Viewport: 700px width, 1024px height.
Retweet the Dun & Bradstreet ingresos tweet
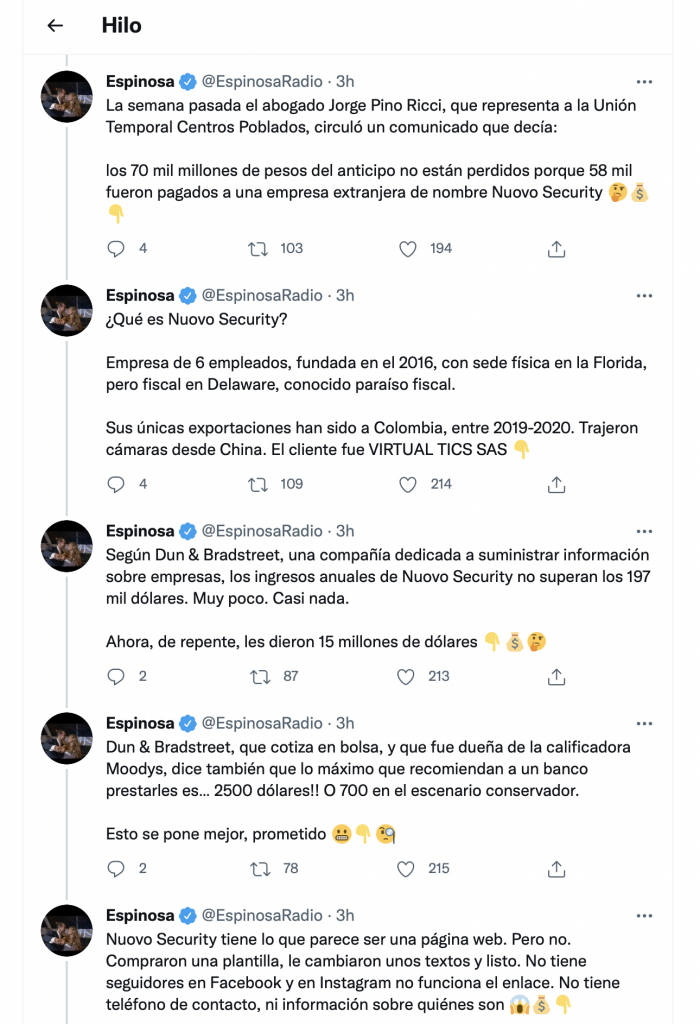coord(259,676)
